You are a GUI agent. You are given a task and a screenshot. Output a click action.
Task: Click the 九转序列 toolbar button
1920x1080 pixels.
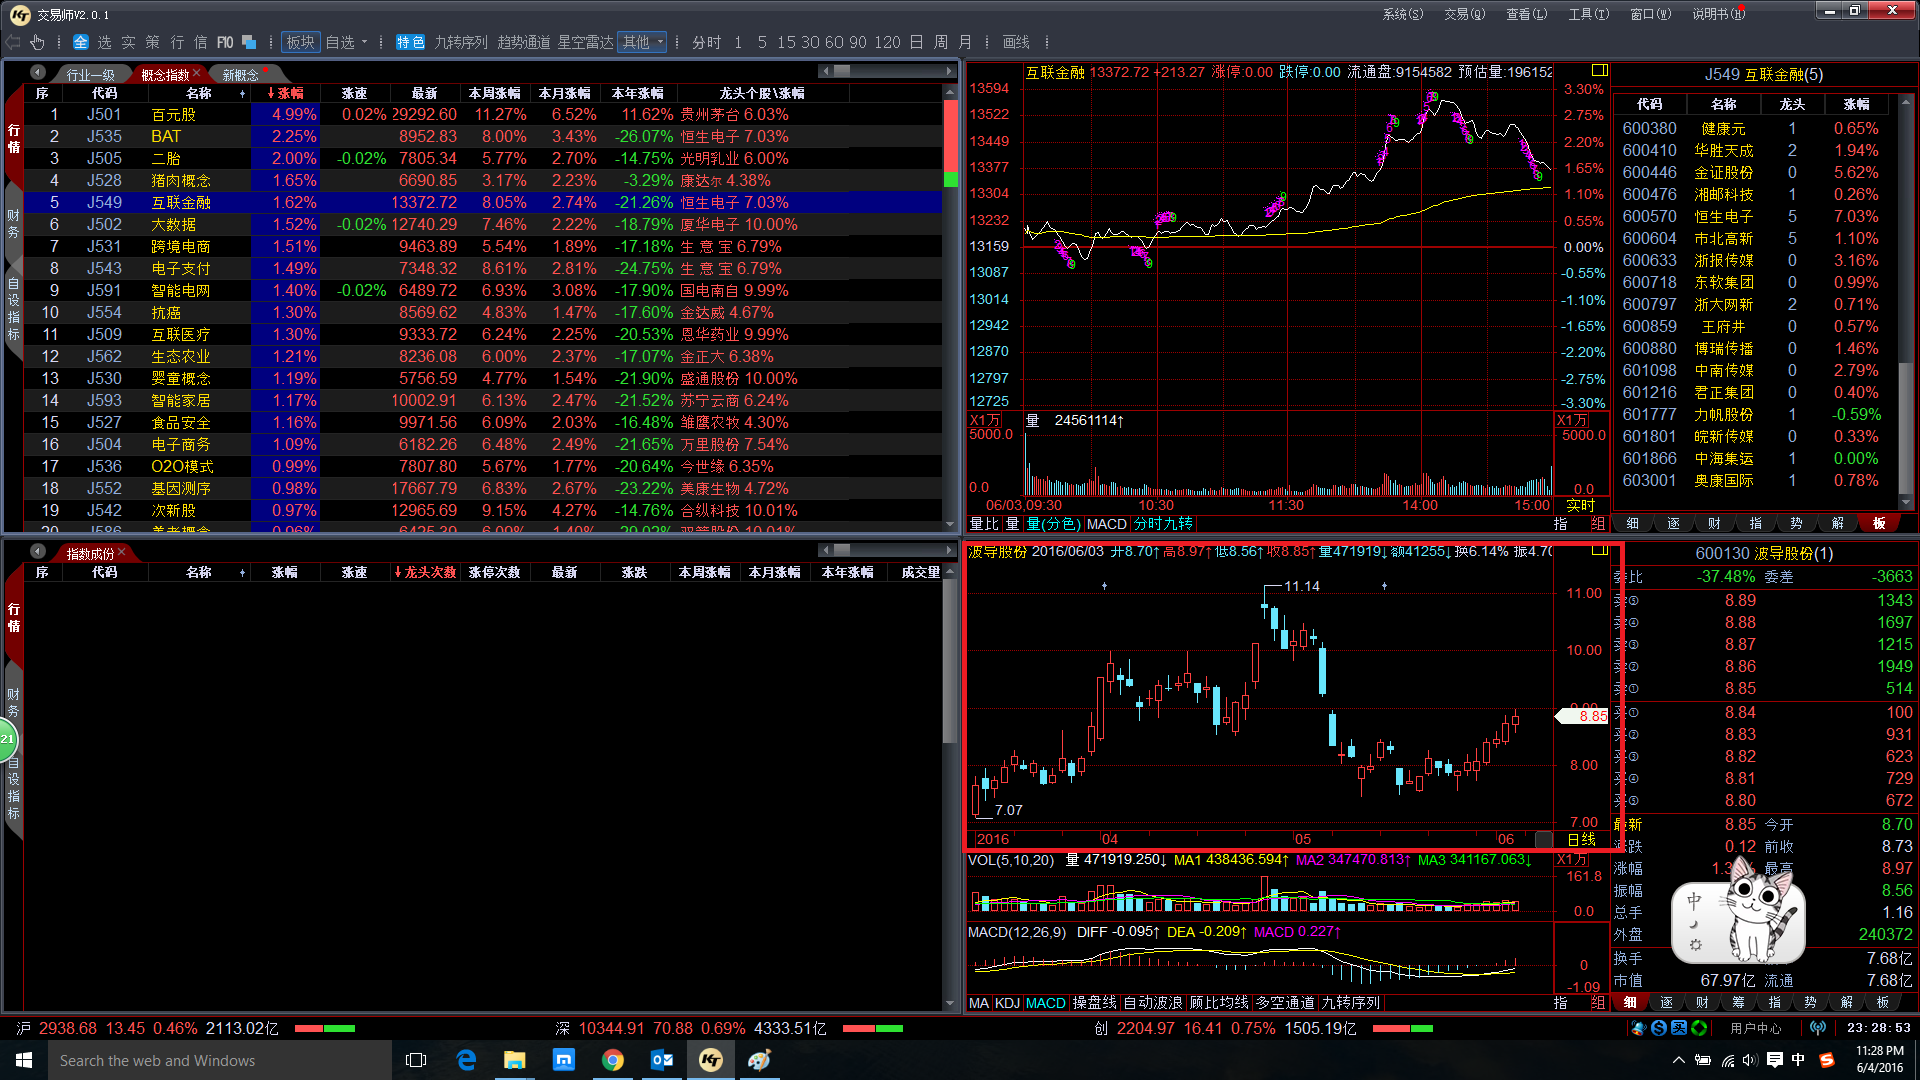click(x=461, y=42)
